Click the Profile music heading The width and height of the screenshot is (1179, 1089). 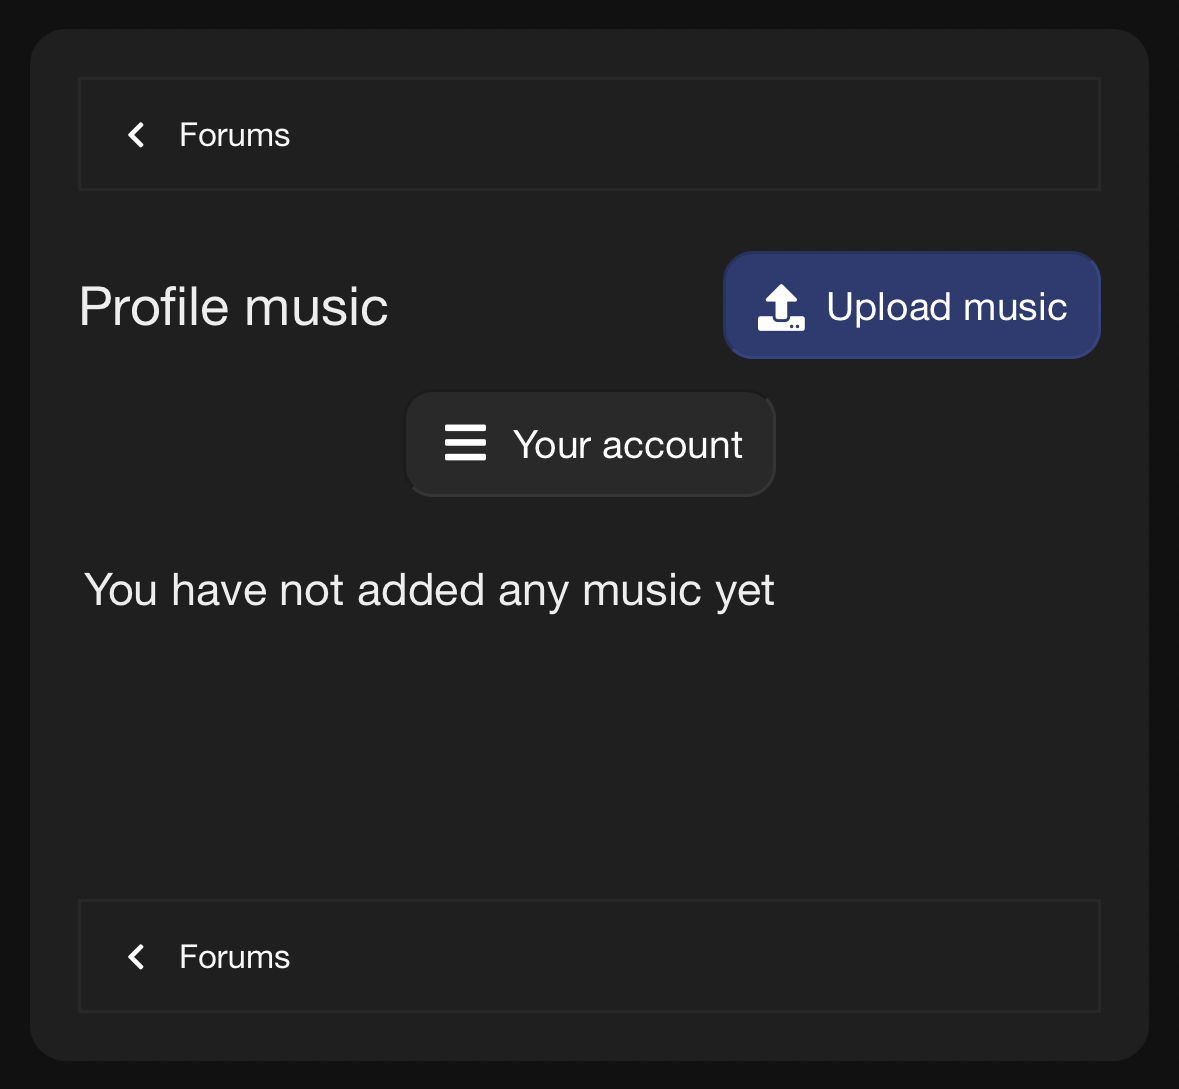[233, 306]
